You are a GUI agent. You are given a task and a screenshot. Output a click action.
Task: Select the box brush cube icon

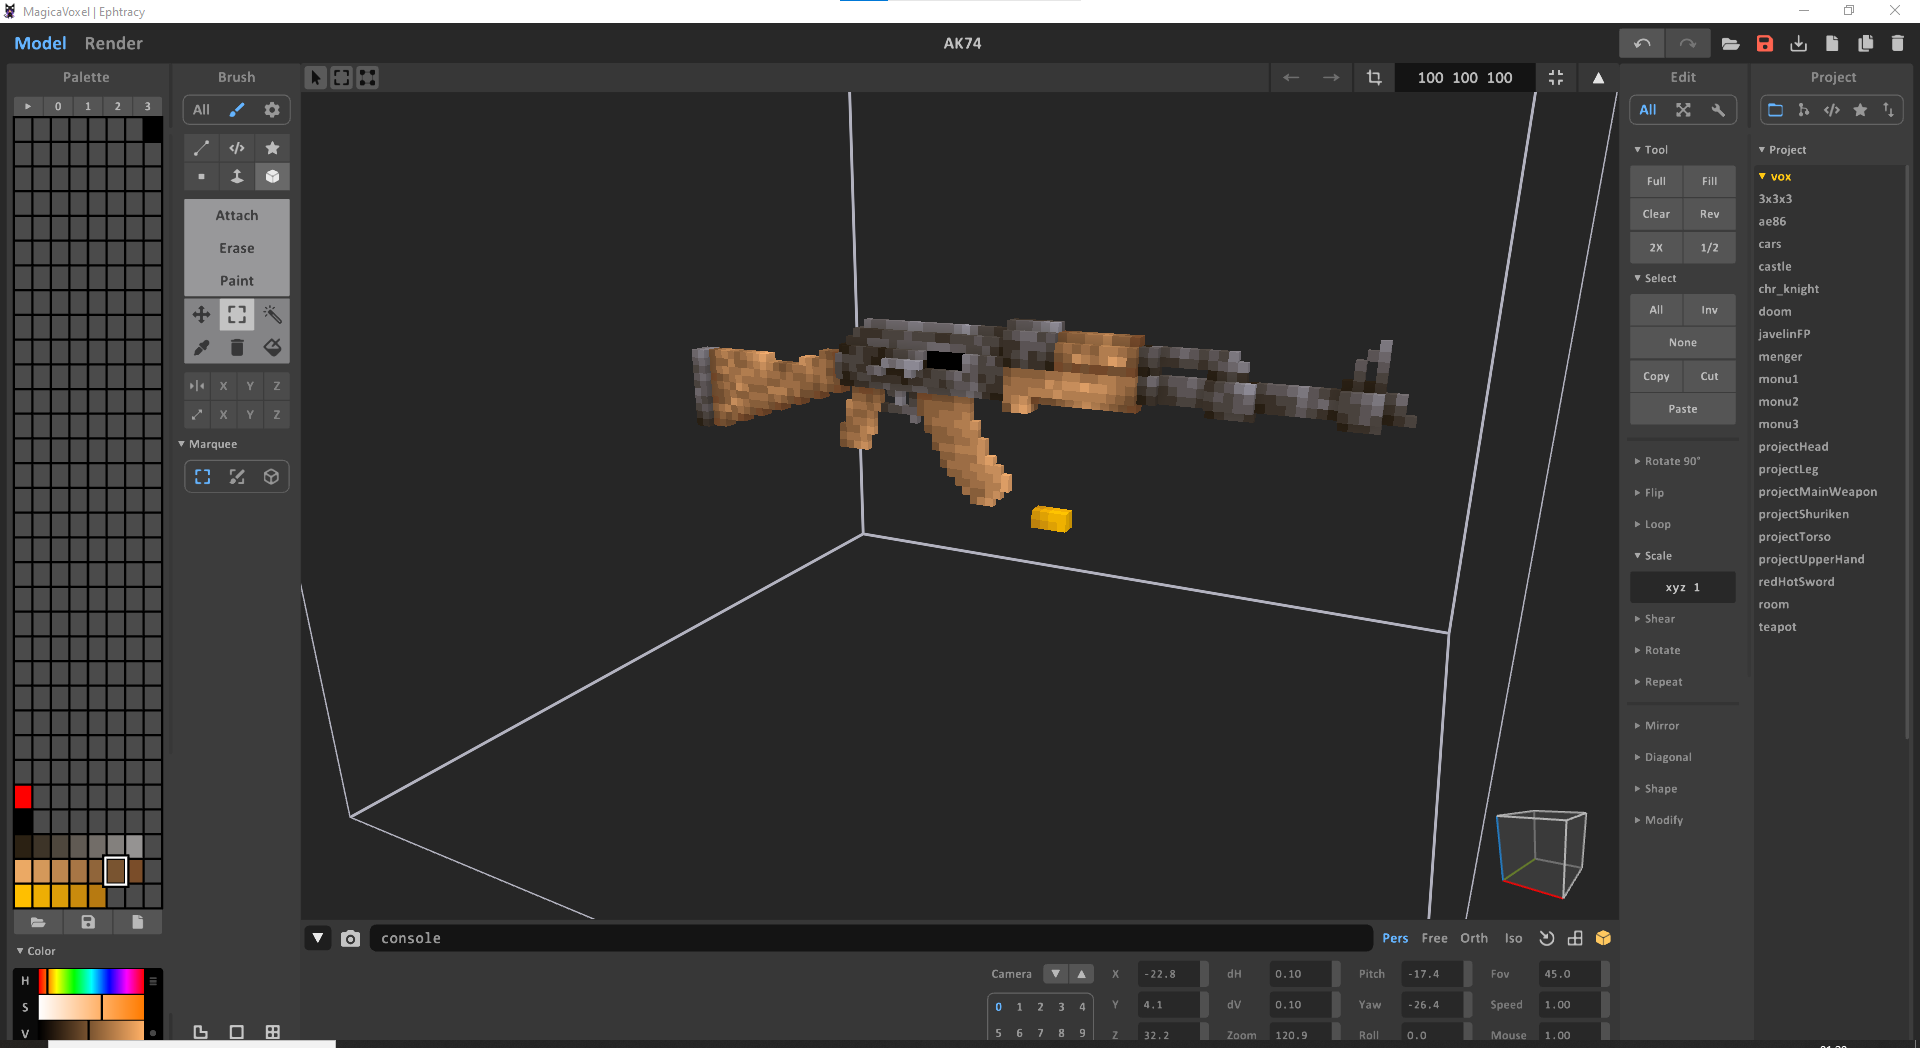[x=272, y=177]
